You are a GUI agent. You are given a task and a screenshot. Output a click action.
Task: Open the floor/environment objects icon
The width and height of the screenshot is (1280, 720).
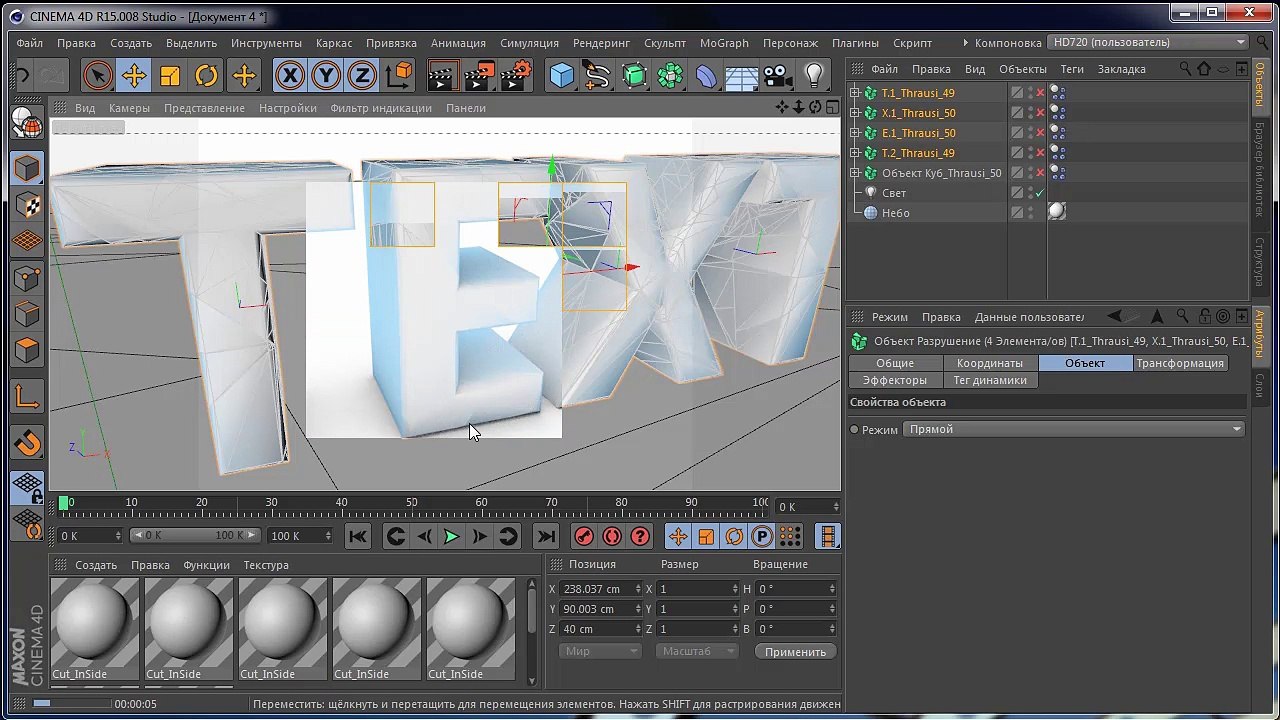click(741, 76)
